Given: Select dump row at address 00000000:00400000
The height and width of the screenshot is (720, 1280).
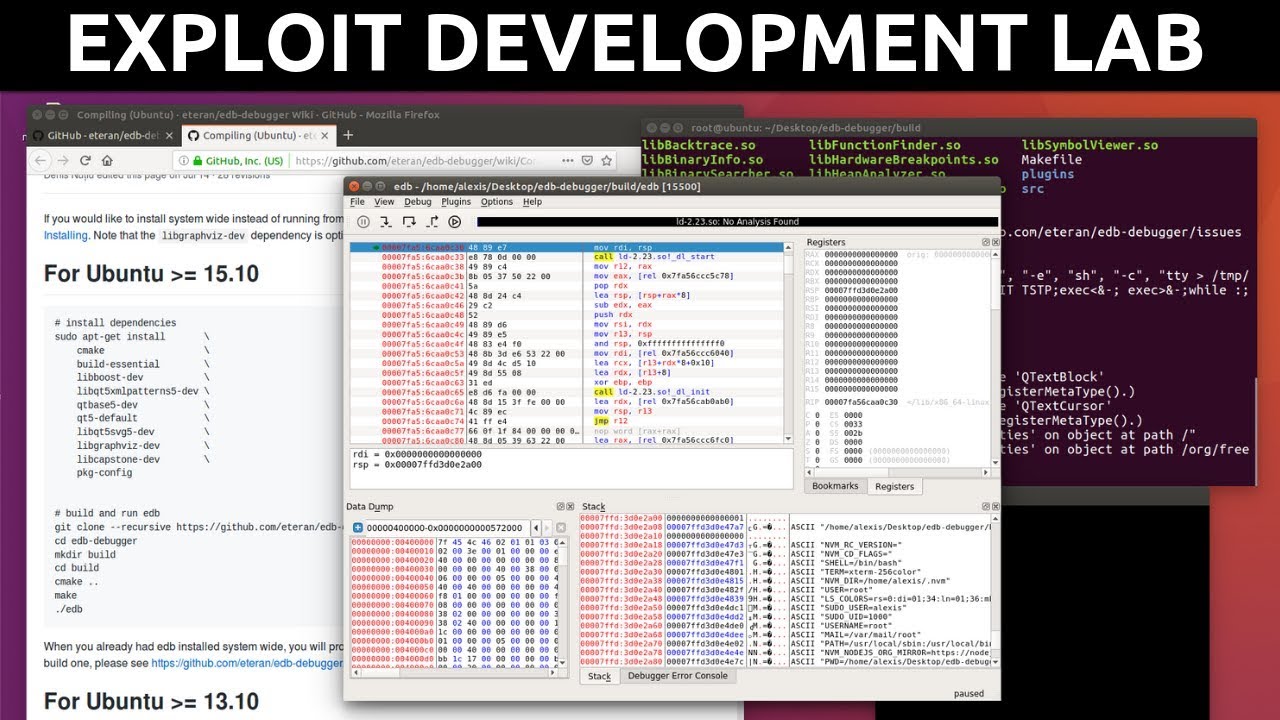Looking at the screenshot, I should pyautogui.click(x=453, y=542).
